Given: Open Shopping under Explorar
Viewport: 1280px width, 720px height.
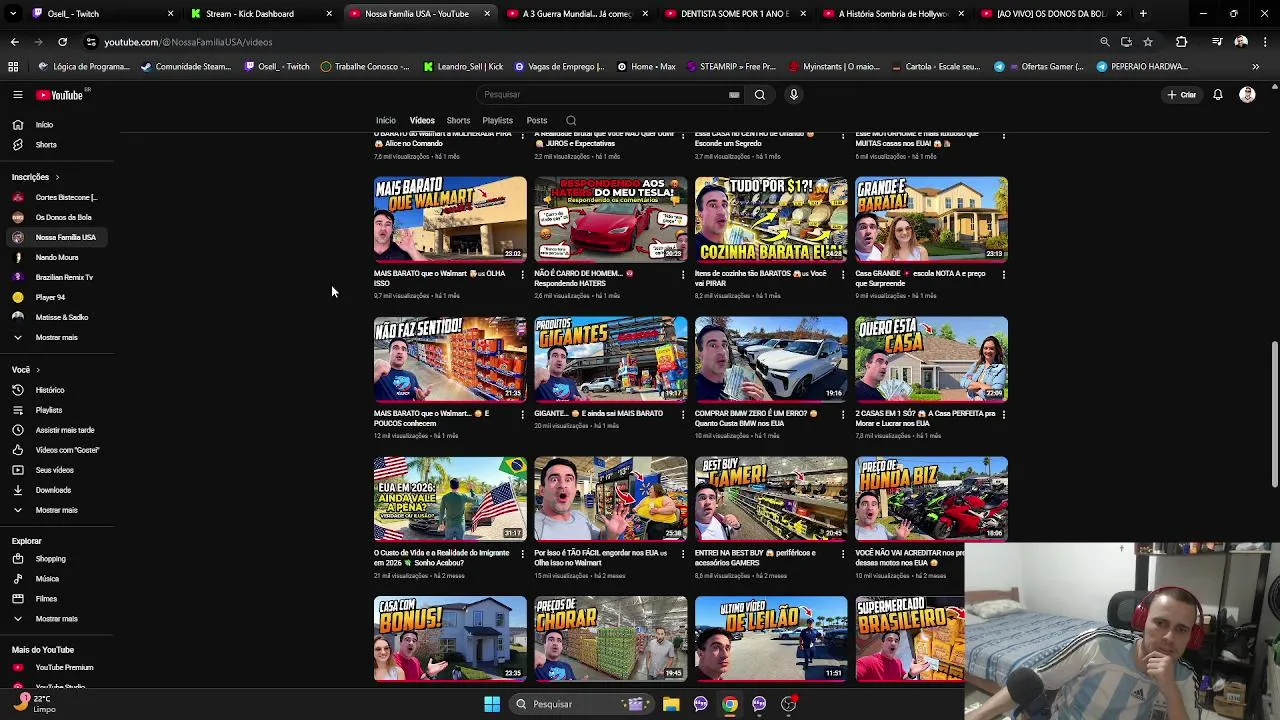Looking at the screenshot, I should pyautogui.click(x=57, y=559).
